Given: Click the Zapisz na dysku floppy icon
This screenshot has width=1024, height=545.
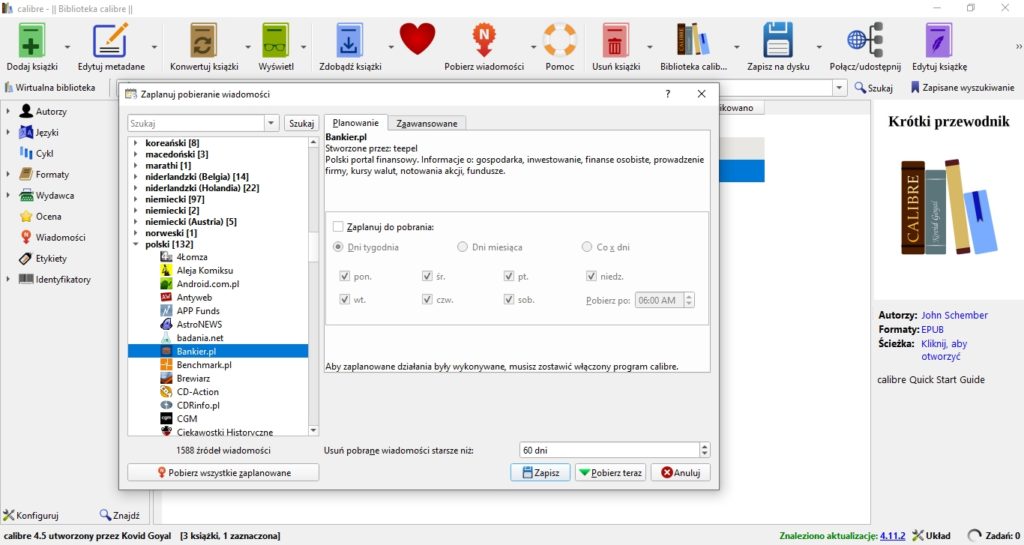Looking at the screenshot, I should pos(778,41).
